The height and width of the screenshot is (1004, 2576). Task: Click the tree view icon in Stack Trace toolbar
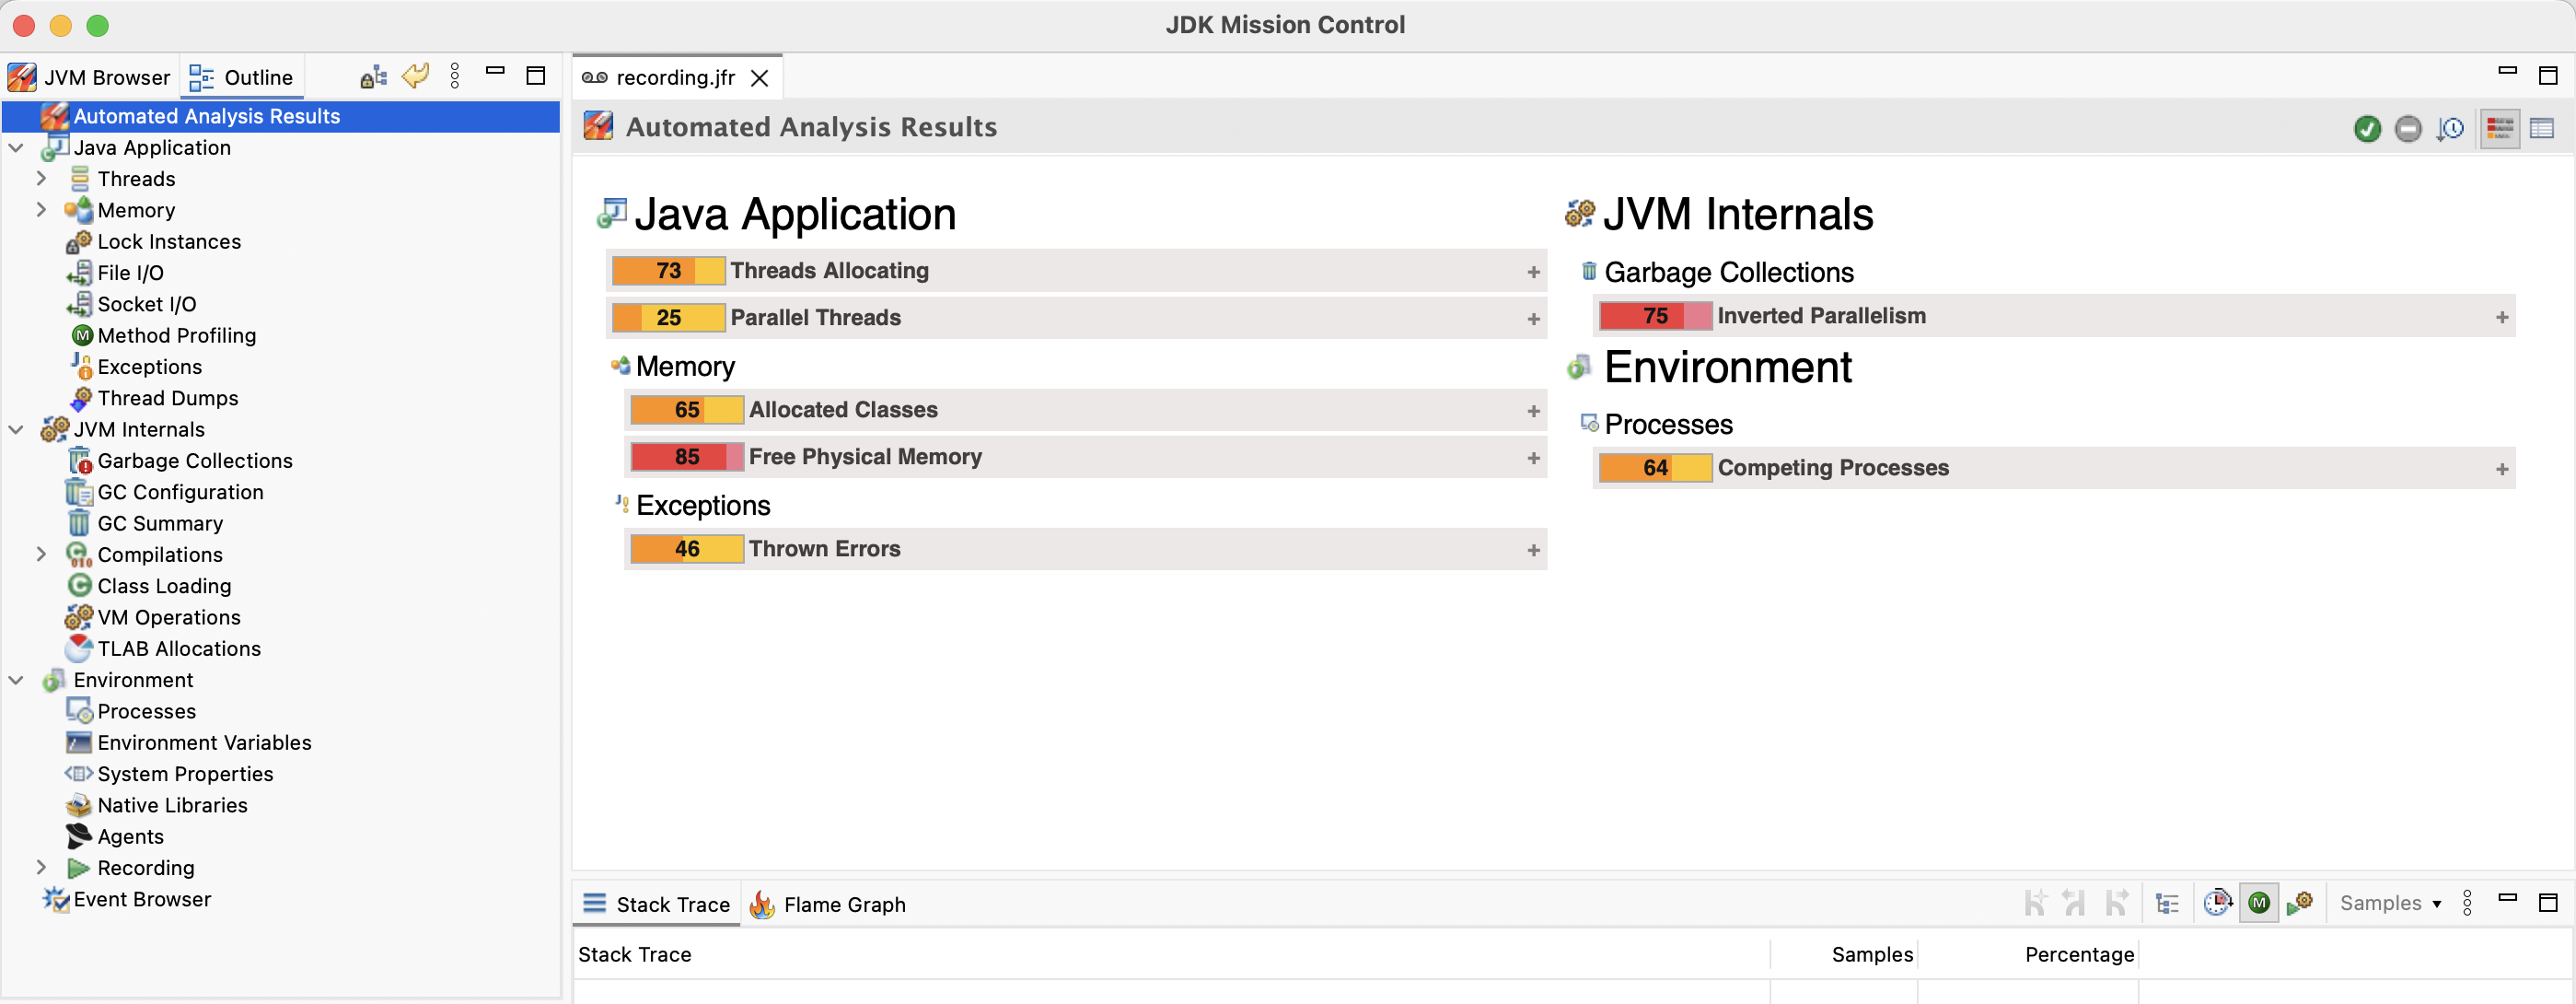pyautogui.click(x=2167, y=904)
